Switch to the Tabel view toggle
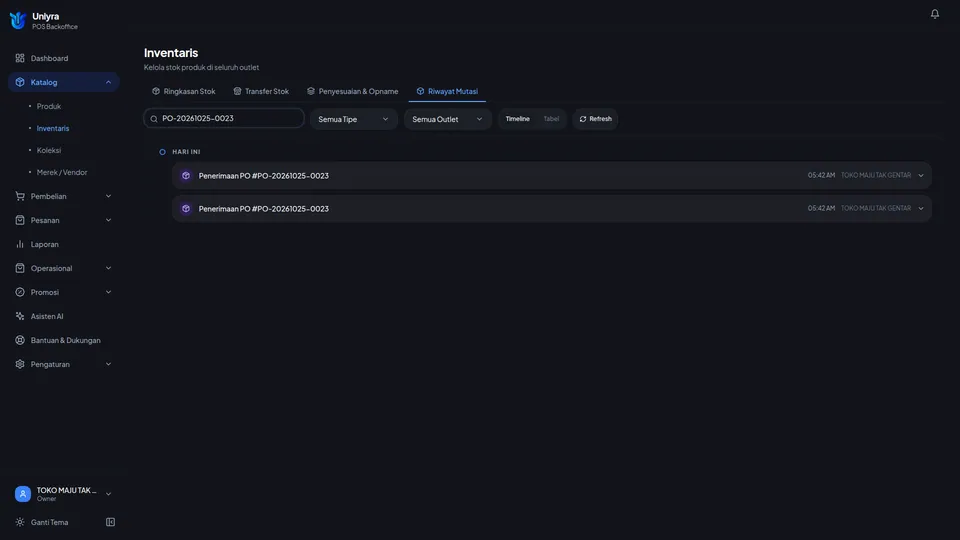The height and width of the screenshot is (540, 960). (x=551, y=119)
